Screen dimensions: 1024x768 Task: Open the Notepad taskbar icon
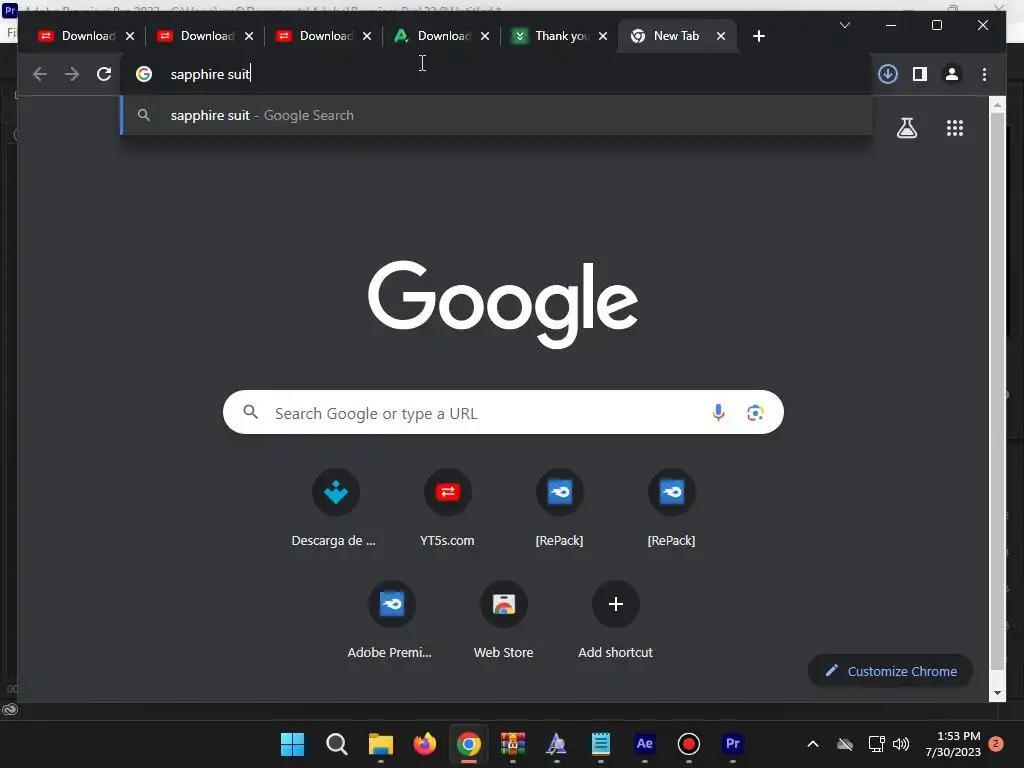pyautogui.click(x=600, y=744)
